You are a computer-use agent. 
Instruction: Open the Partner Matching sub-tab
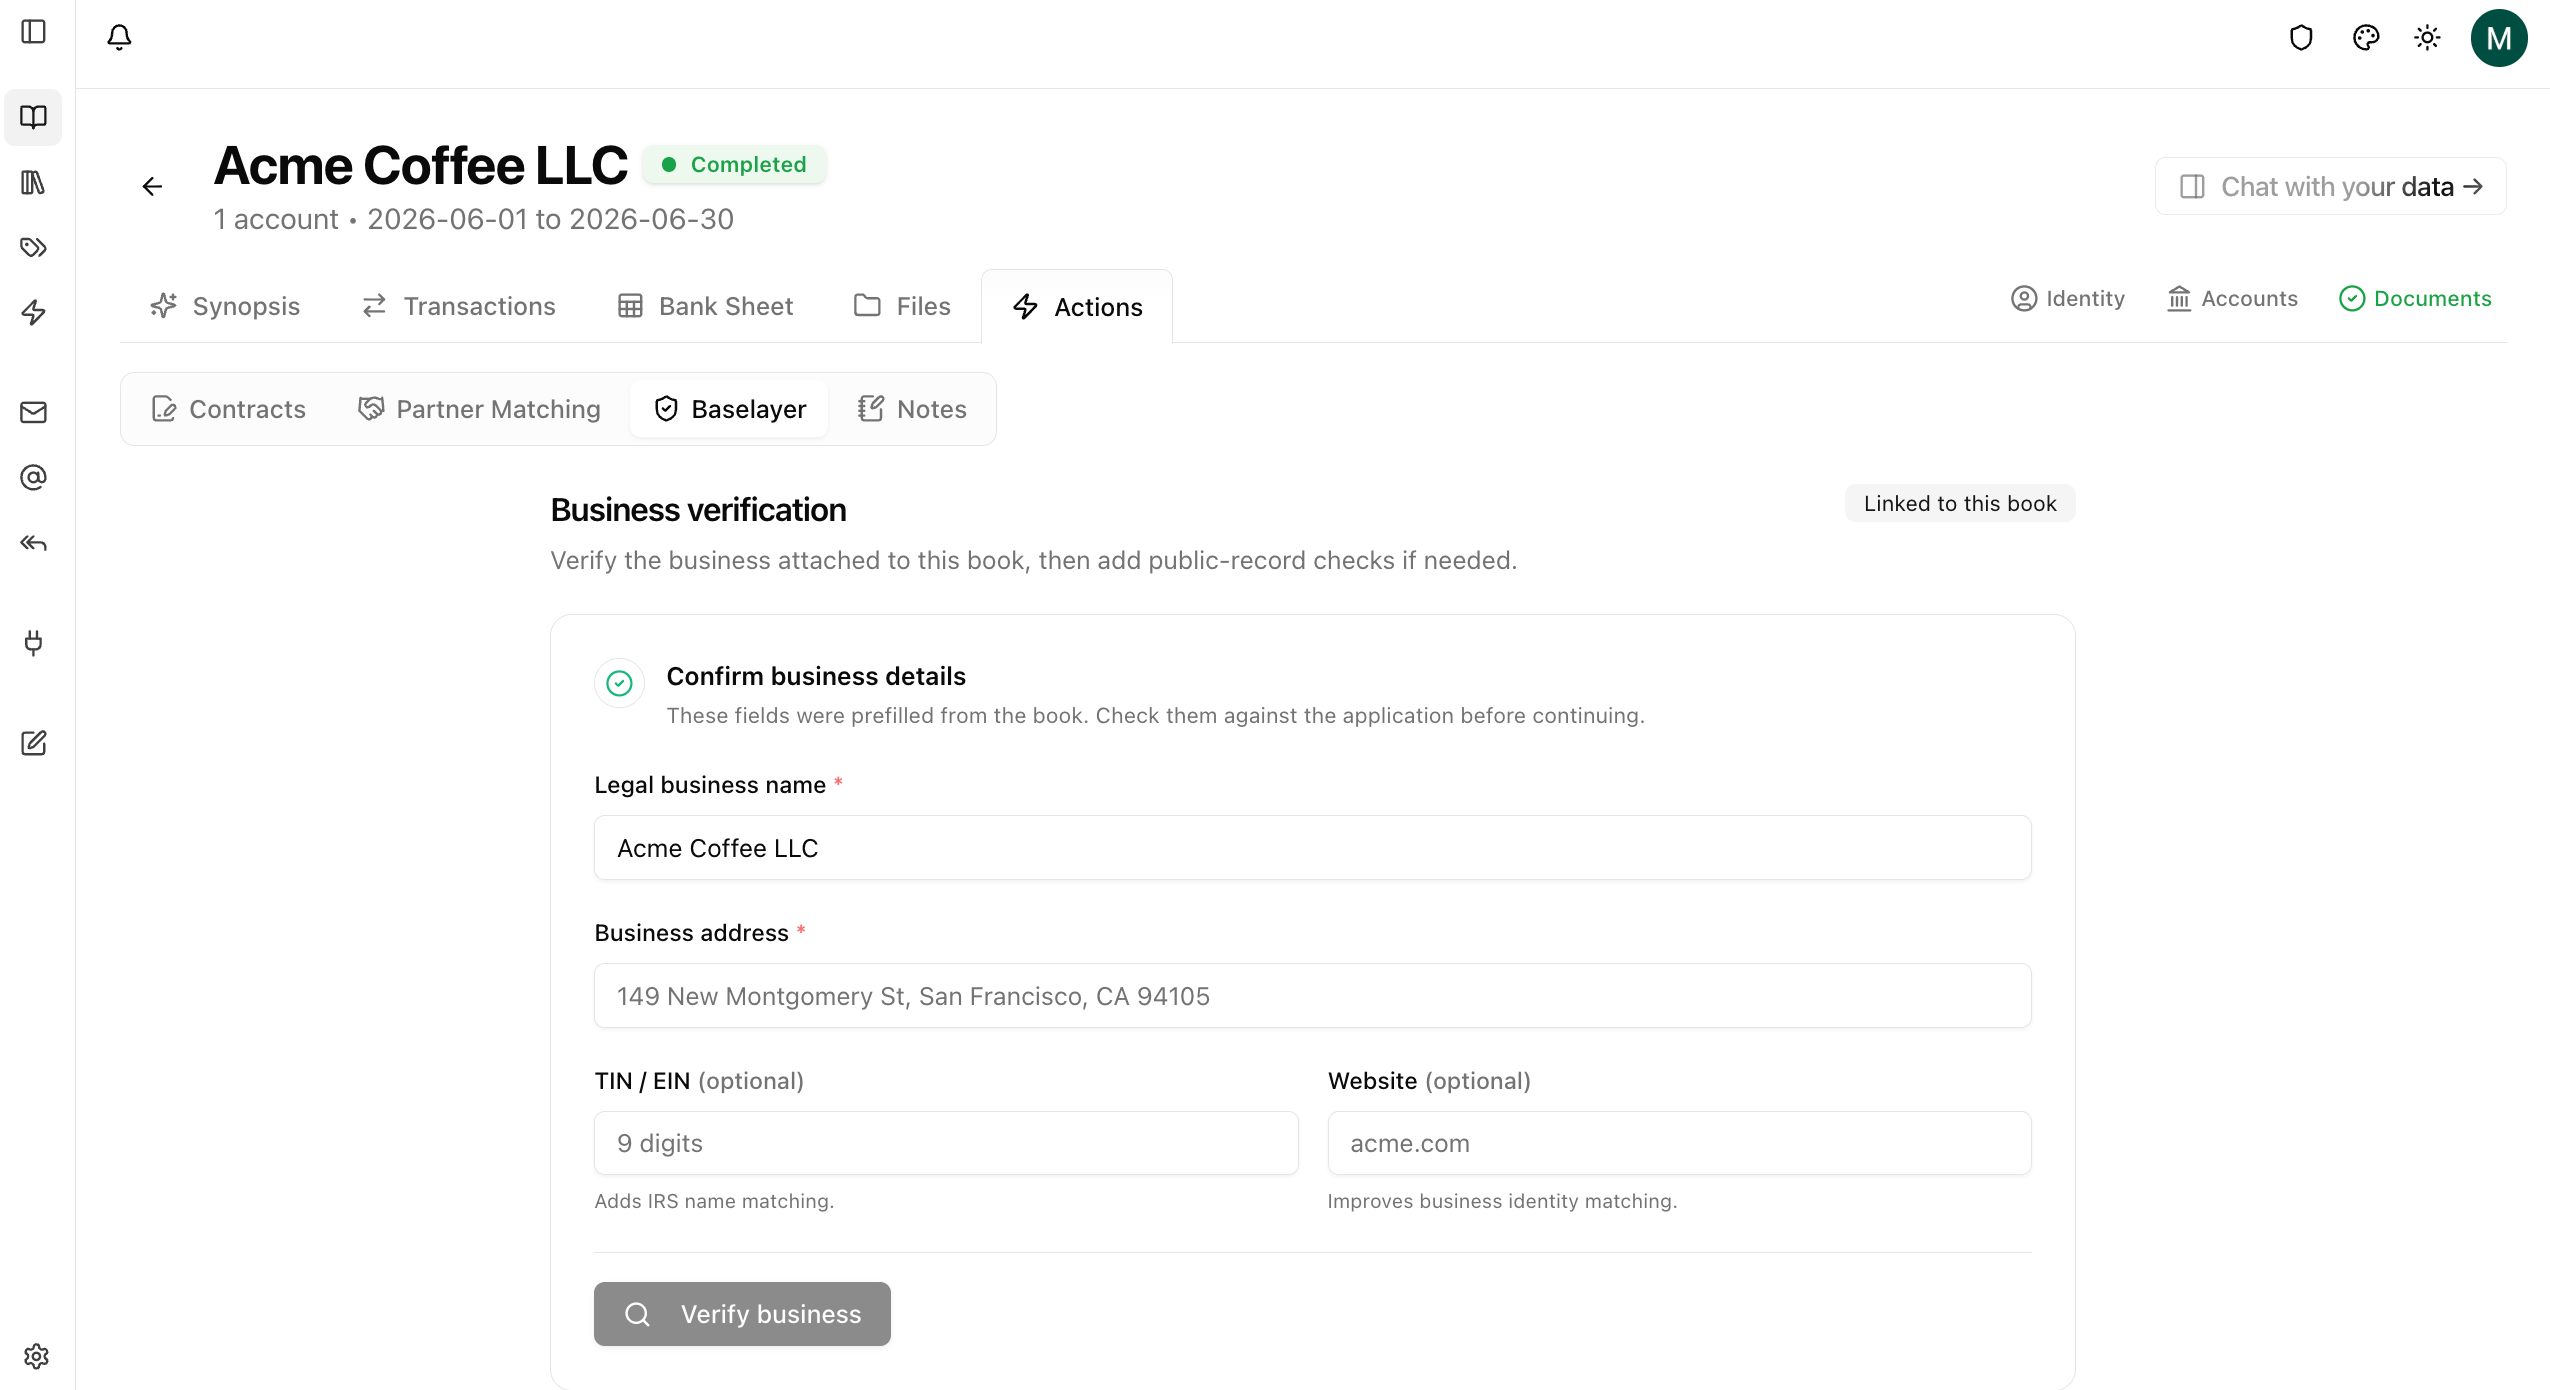(x=479, y=409)
